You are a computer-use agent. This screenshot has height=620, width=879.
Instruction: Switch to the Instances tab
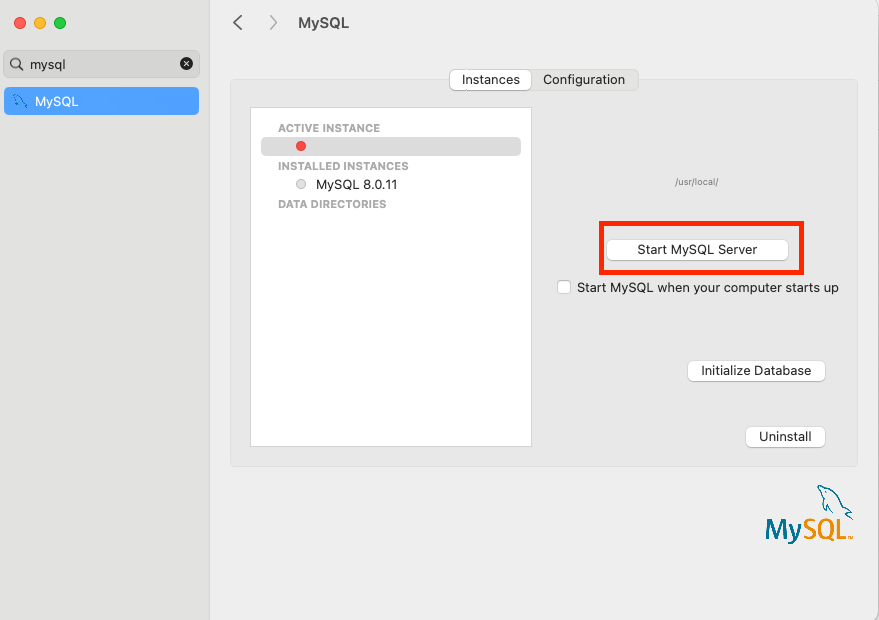(x=491, y=80)
